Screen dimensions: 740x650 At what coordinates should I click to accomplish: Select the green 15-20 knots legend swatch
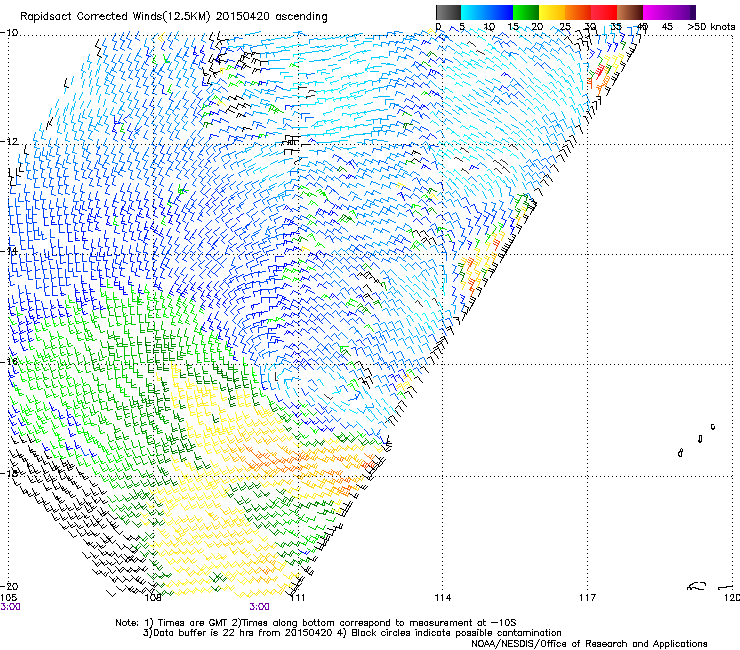click(526, 12)
